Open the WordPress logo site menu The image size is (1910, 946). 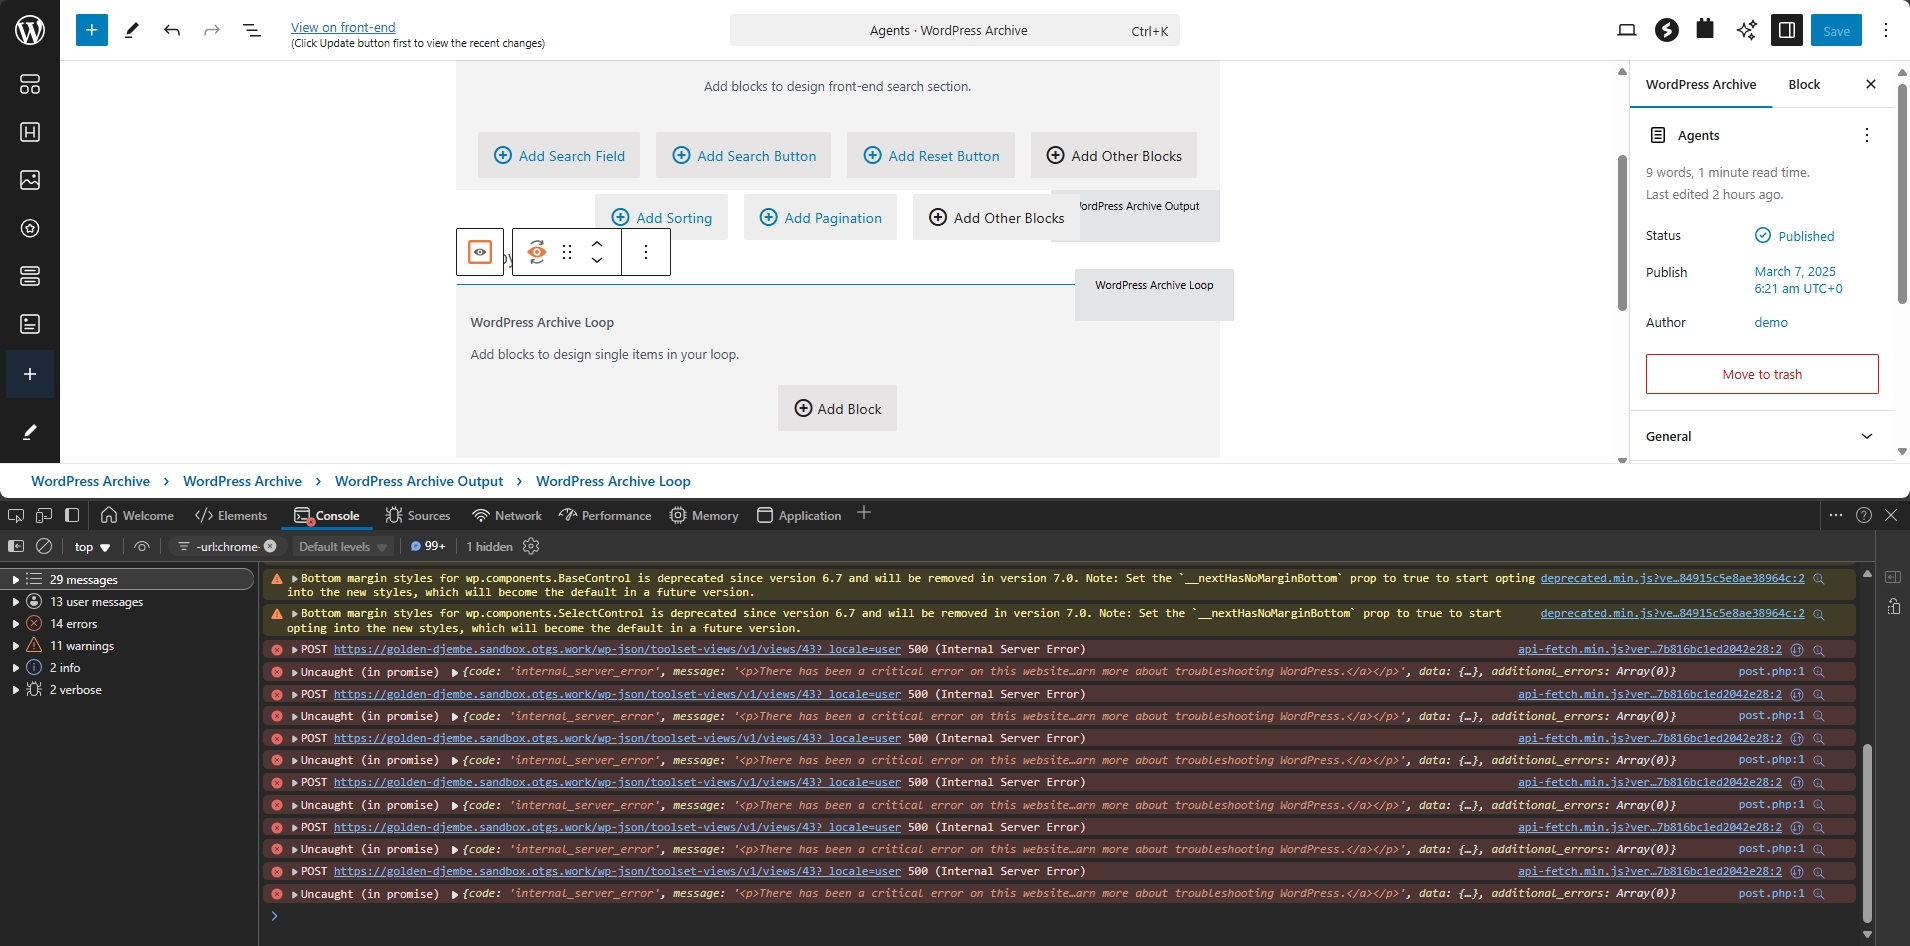pos(30,30)
